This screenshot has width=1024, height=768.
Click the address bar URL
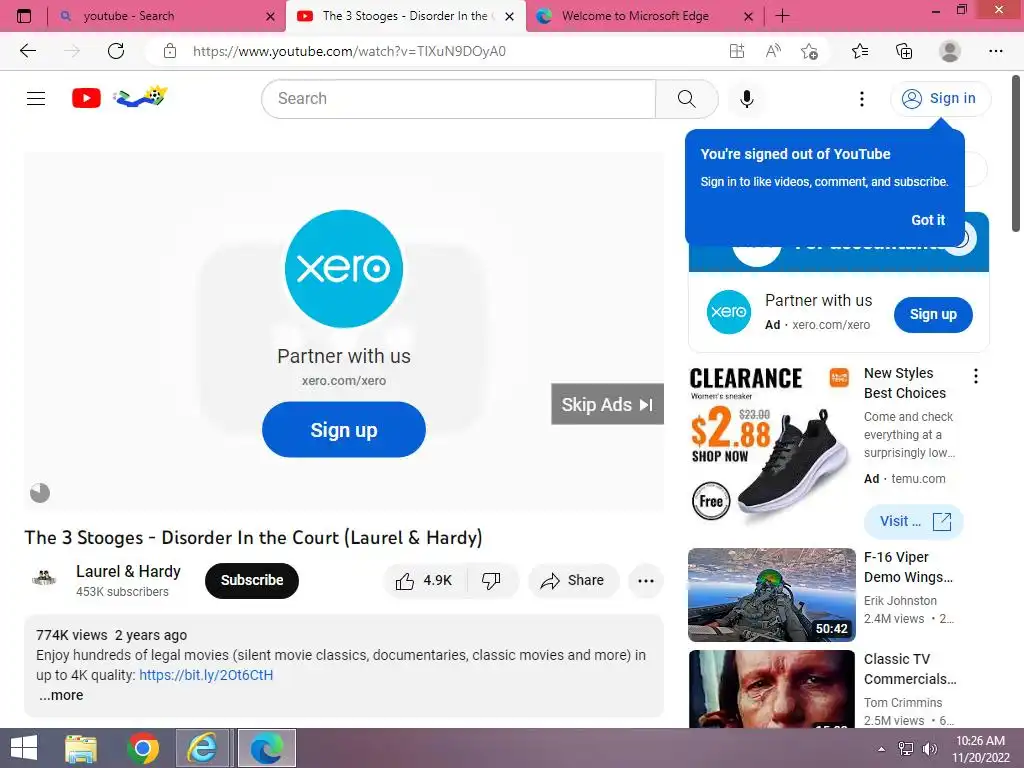pos(349,51)
